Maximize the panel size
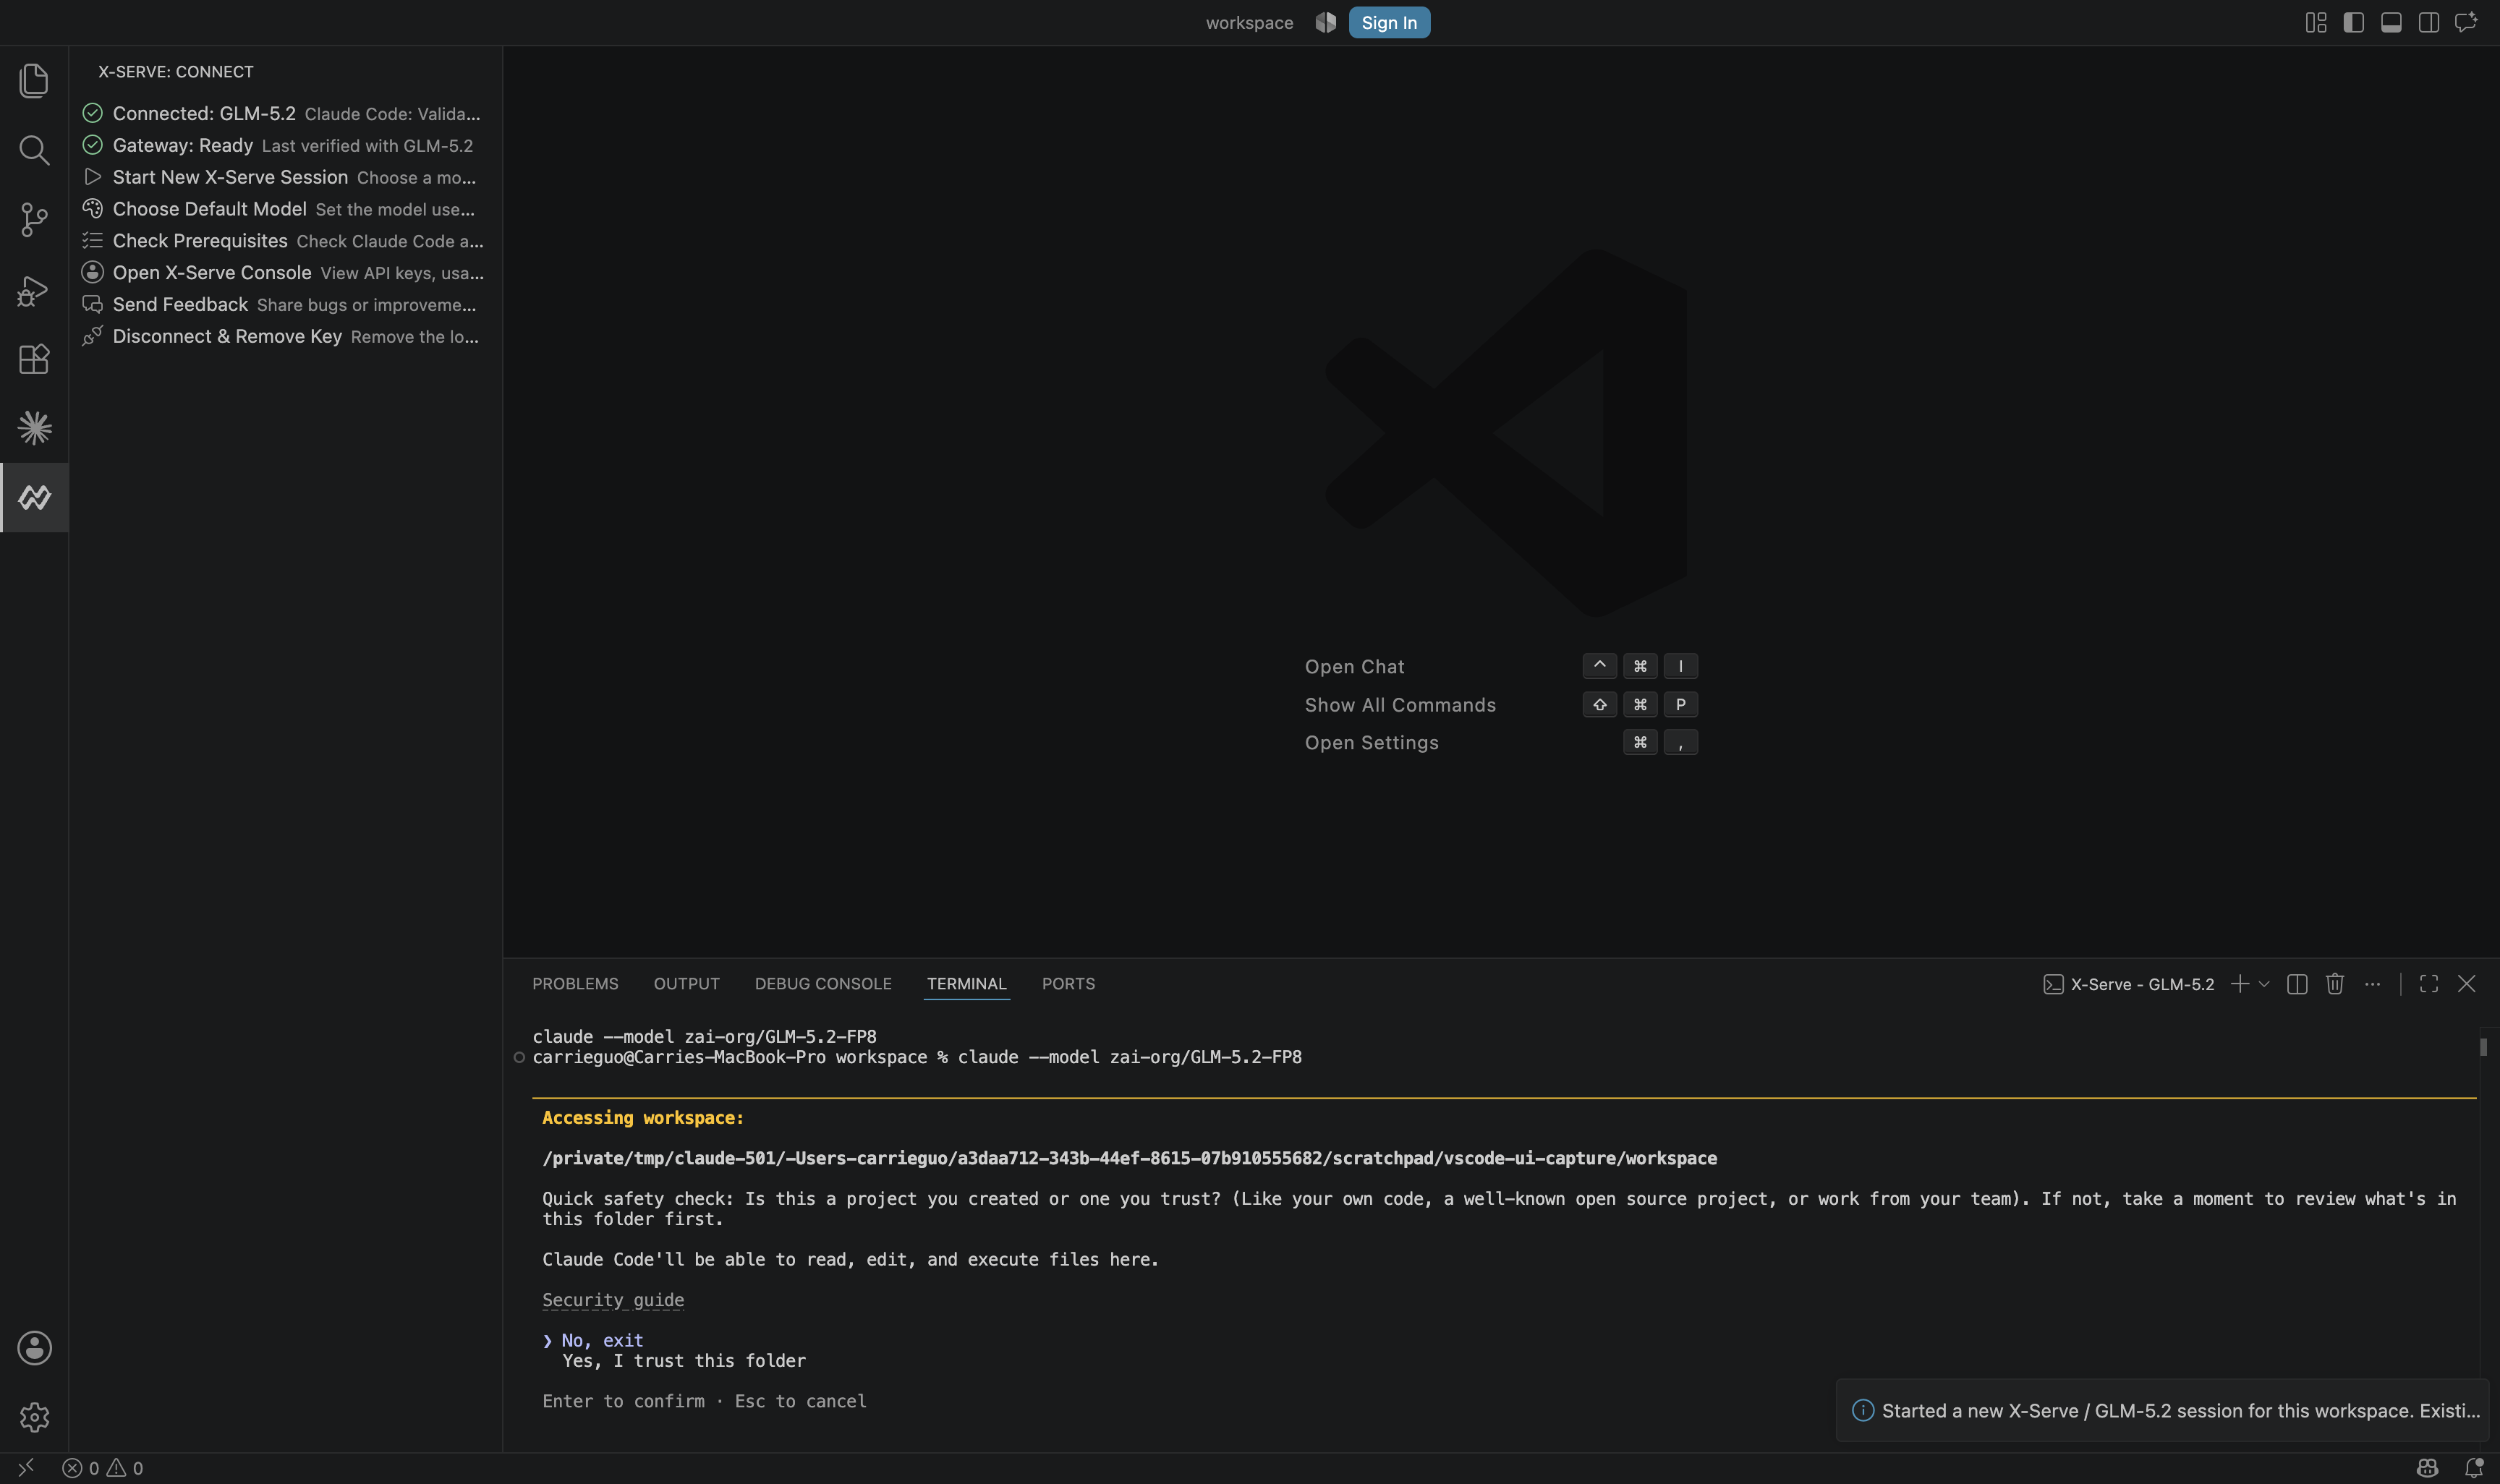2500x1484 pixels. [2429, 984]
